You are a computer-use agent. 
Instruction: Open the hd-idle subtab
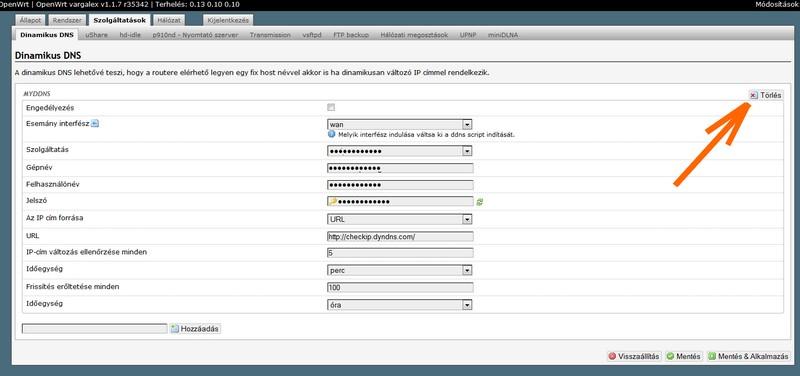point(130,35)
